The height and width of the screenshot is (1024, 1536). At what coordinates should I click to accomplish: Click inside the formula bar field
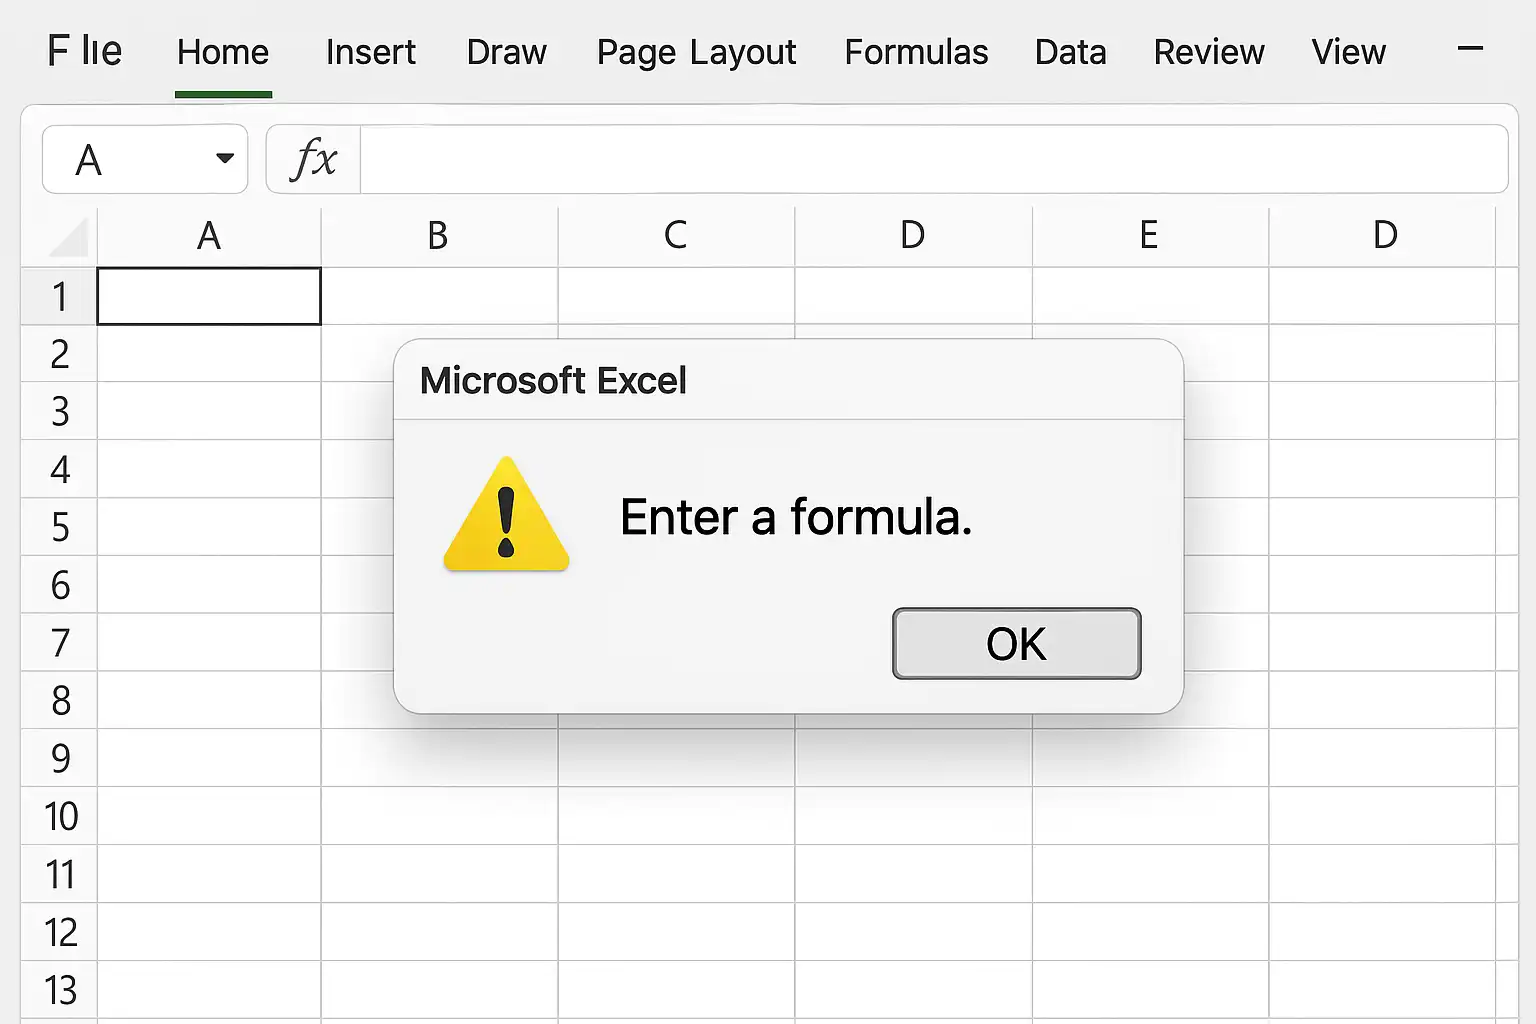click(x=932, y=160)
